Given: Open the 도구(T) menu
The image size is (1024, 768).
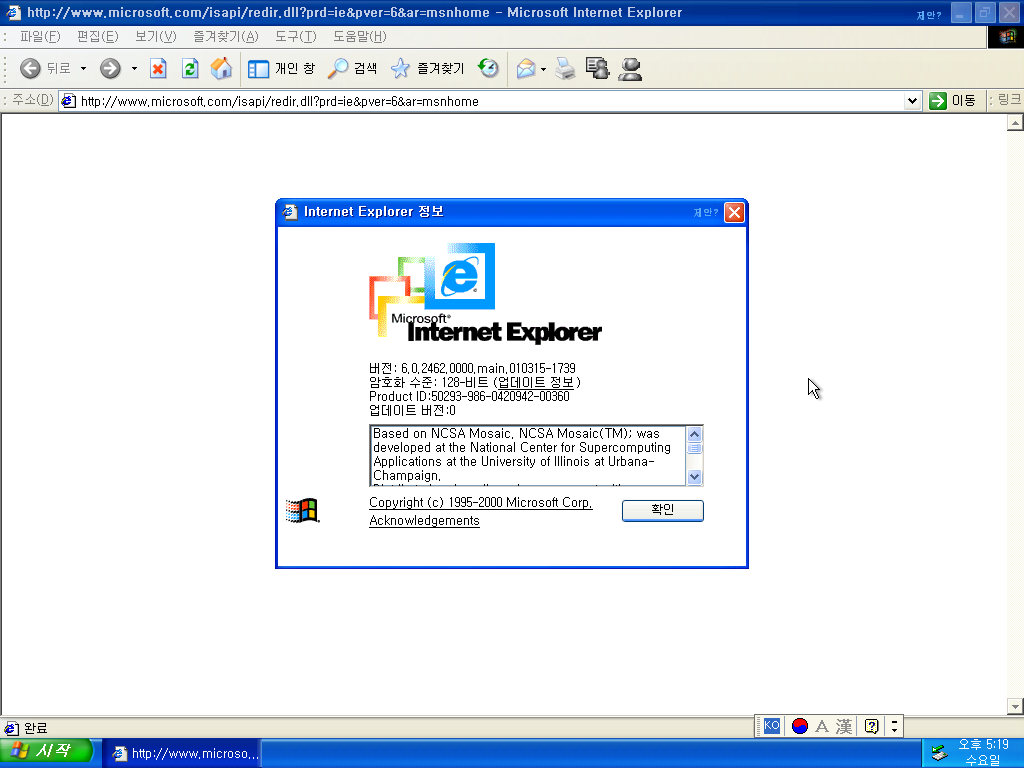Looking at the screenshot, I should [295, 37].
